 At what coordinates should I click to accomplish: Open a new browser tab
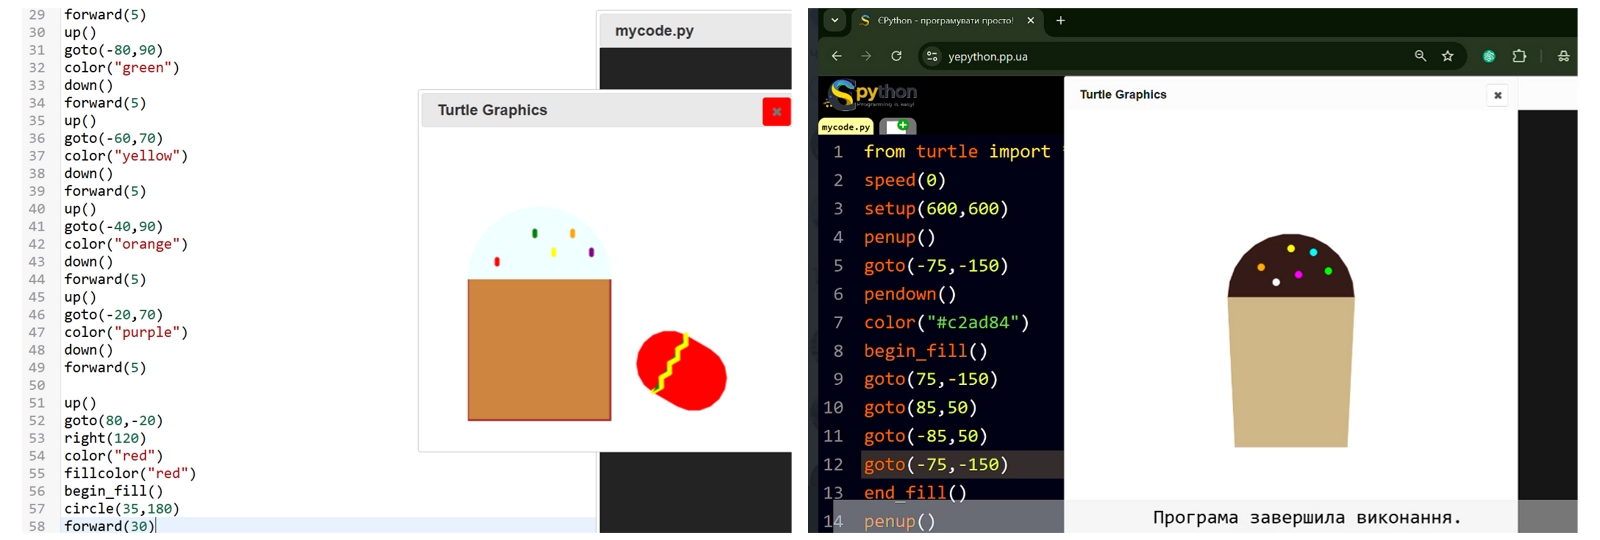coord(1061,20)
